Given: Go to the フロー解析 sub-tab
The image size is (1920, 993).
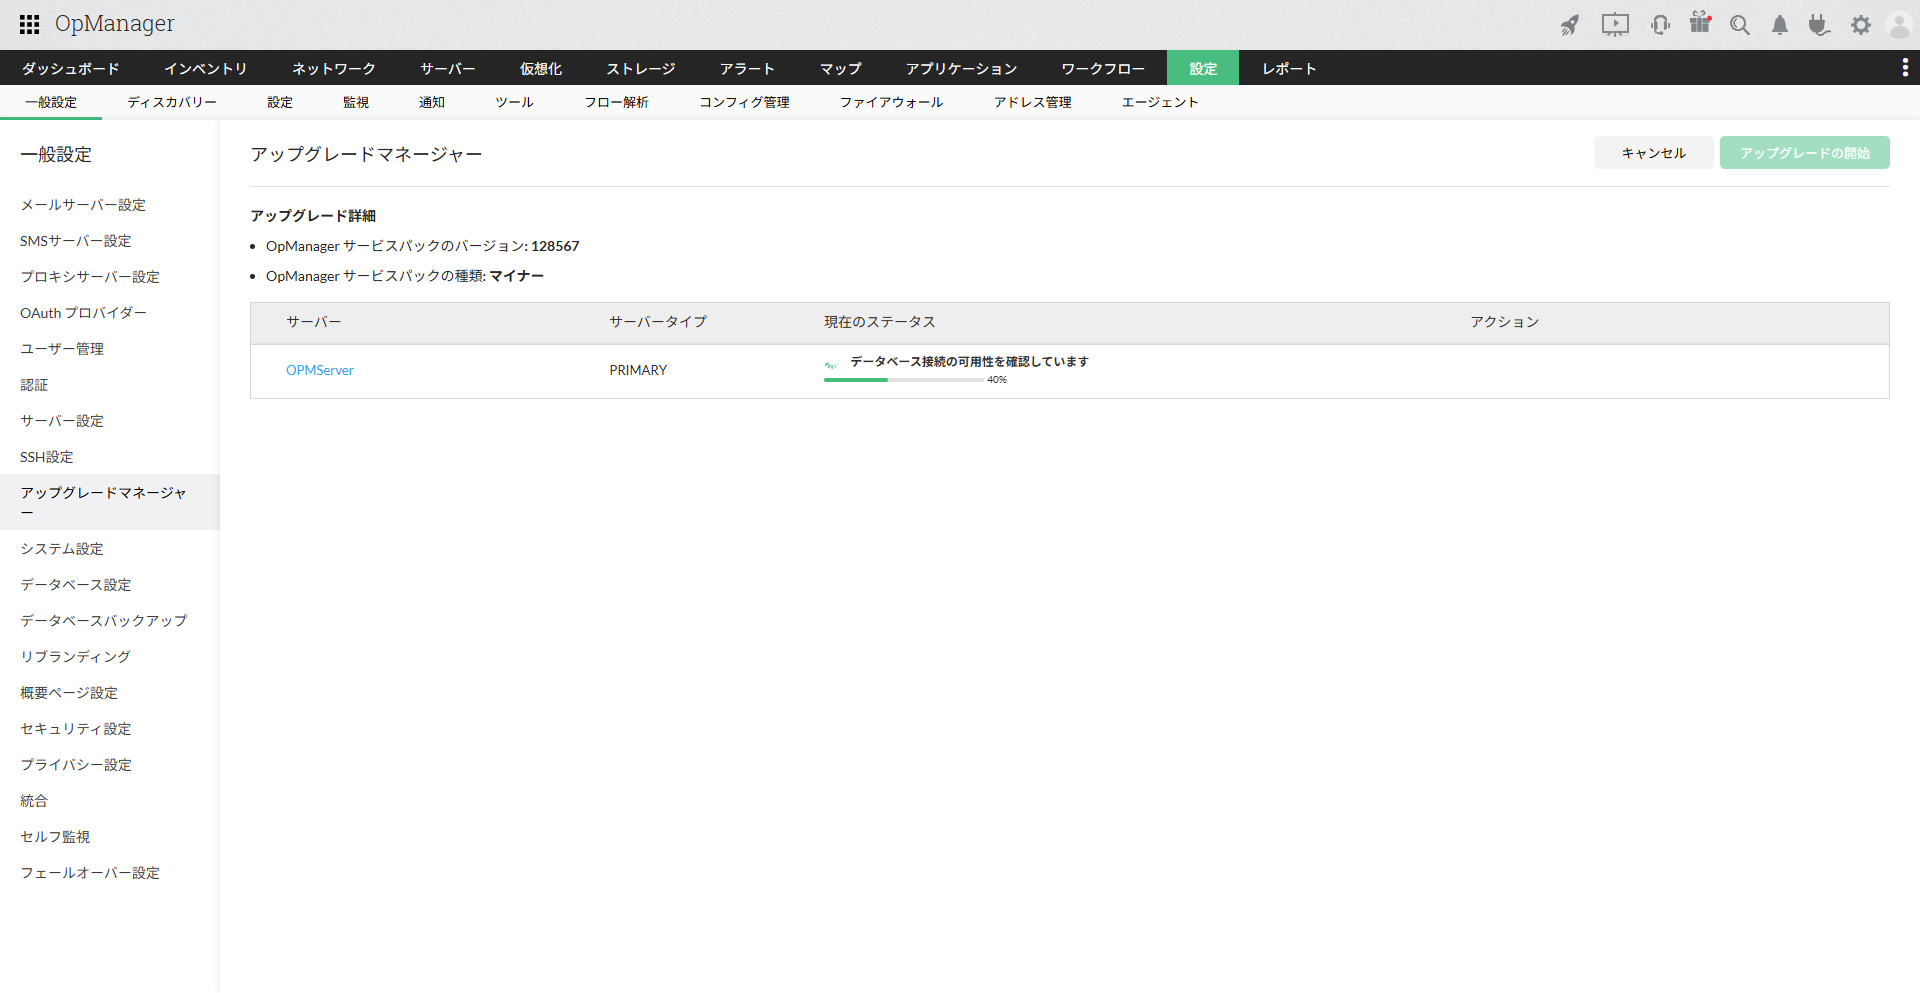Looking at the screenshot, I should point(617,102).
